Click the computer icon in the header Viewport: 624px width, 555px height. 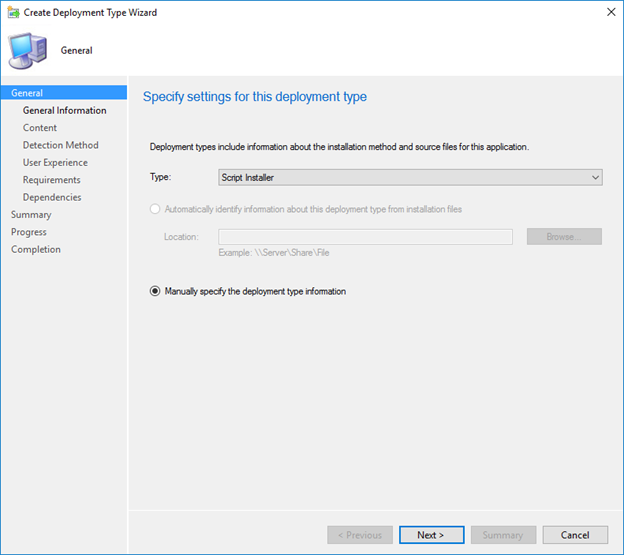(27, 49)
